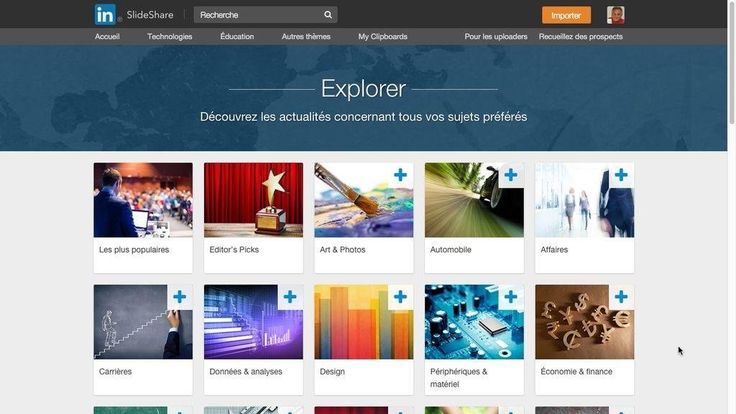Open the Design colorful bars thumbnail

[x=364, y=322]
